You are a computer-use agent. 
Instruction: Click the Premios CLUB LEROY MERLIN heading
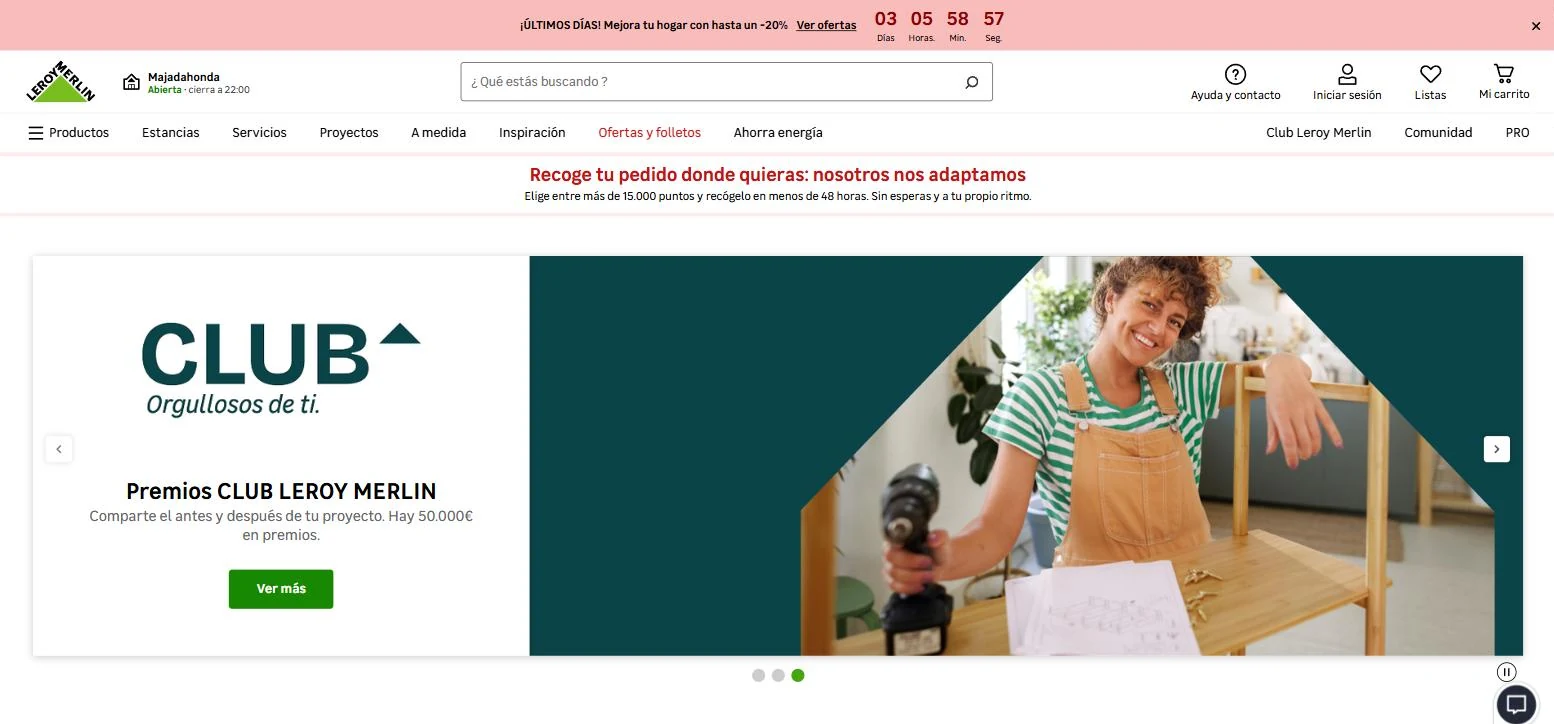tap(281, 491)
